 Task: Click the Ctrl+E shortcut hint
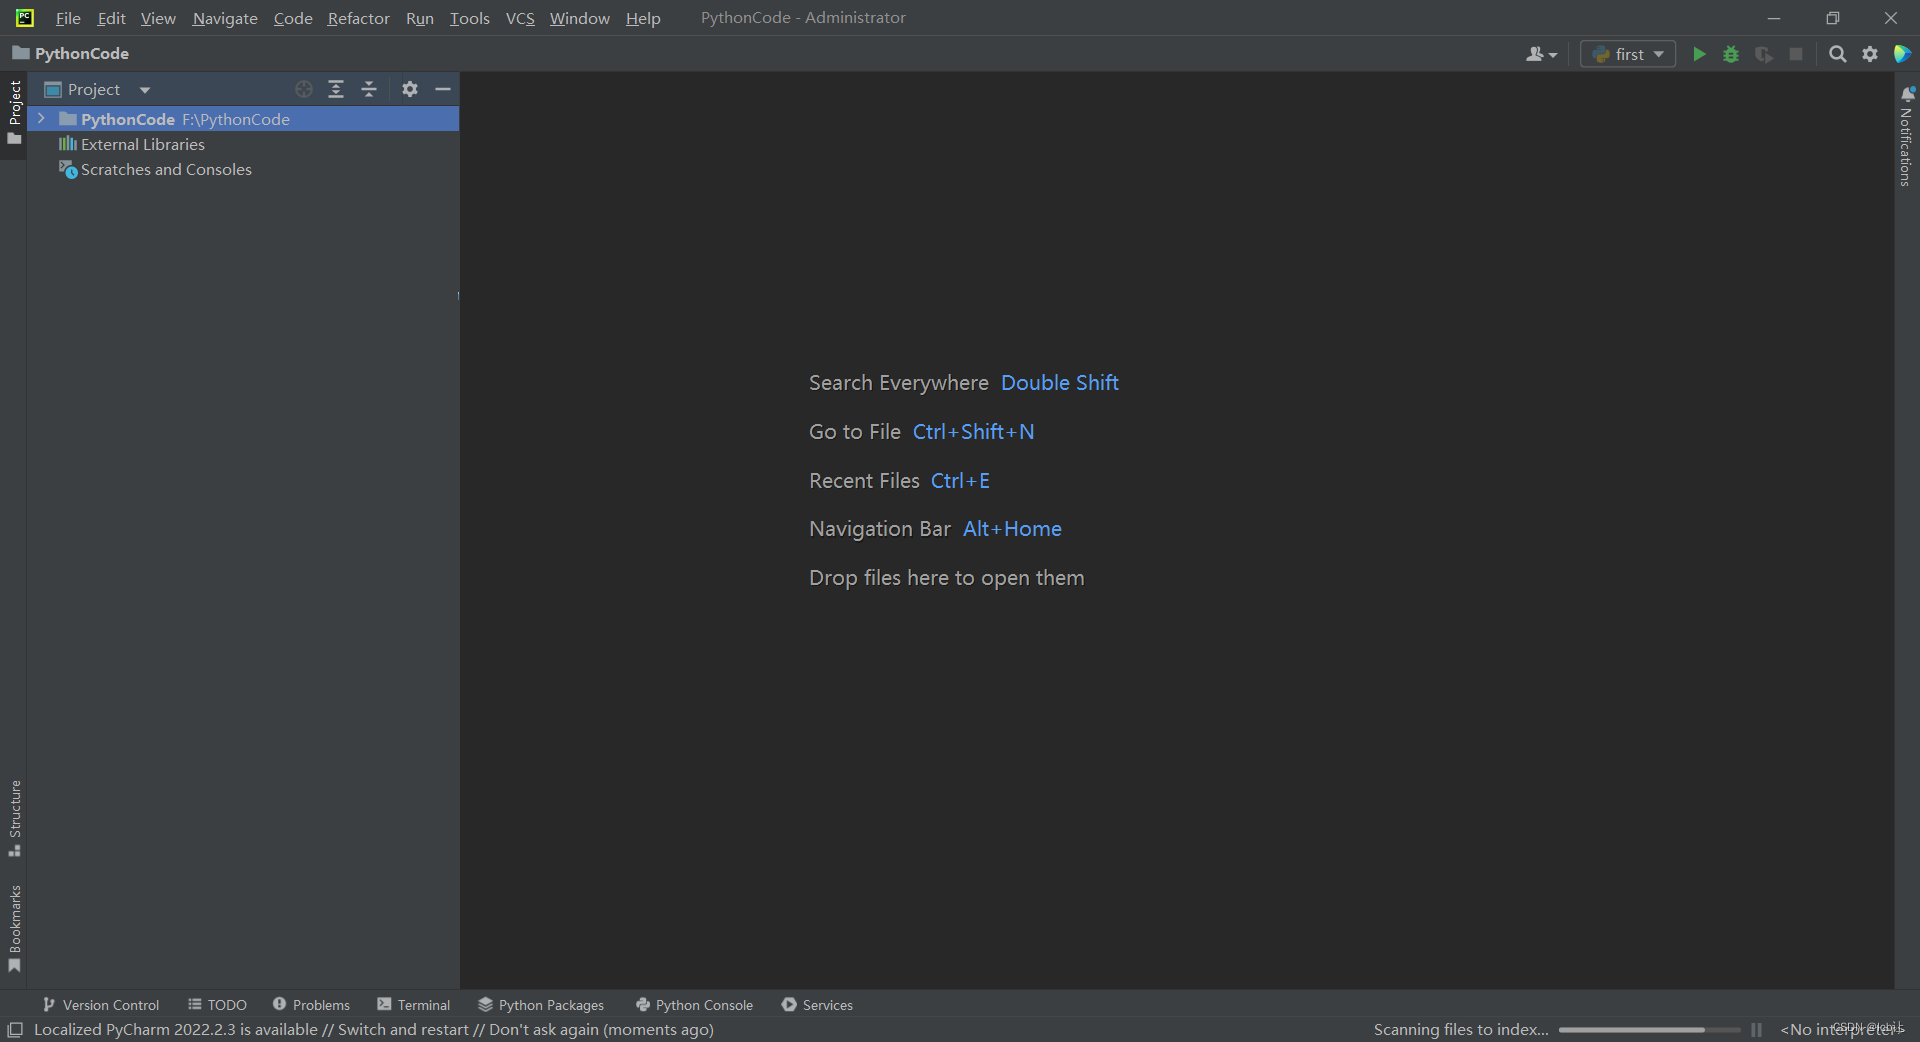(x=960, y=481)
